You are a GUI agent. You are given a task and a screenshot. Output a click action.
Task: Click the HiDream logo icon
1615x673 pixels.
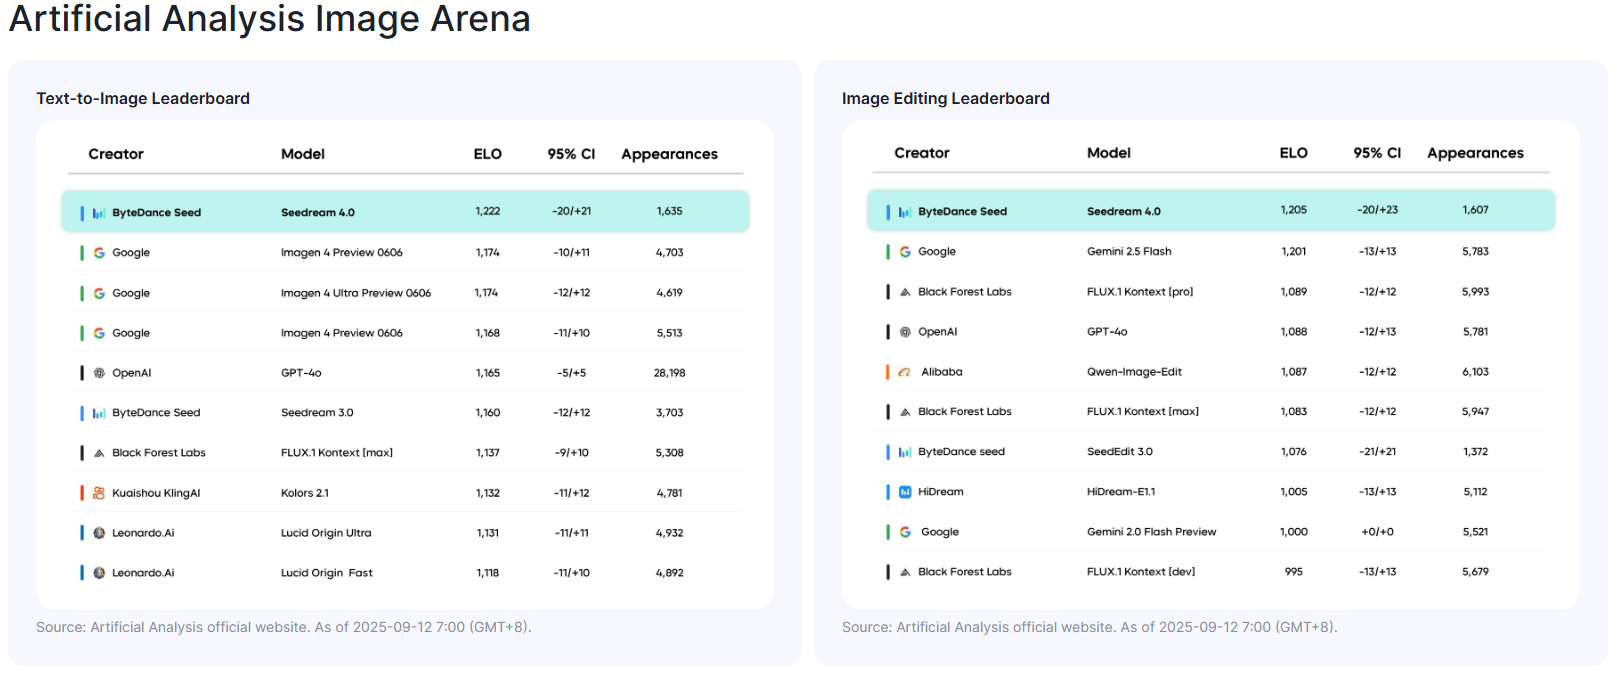pos(905,492)
